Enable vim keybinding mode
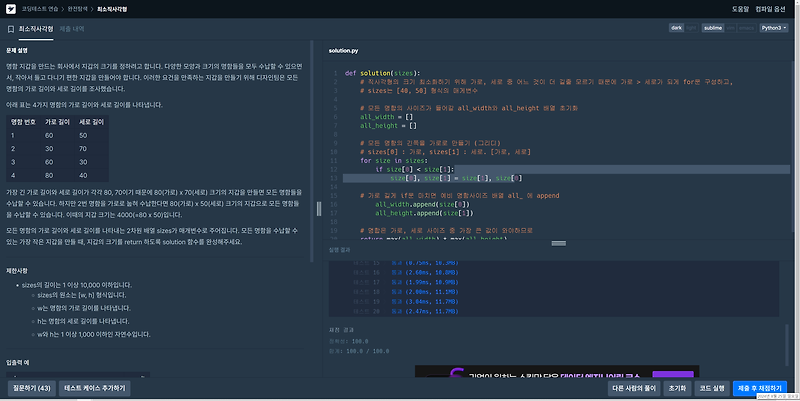 731,28
